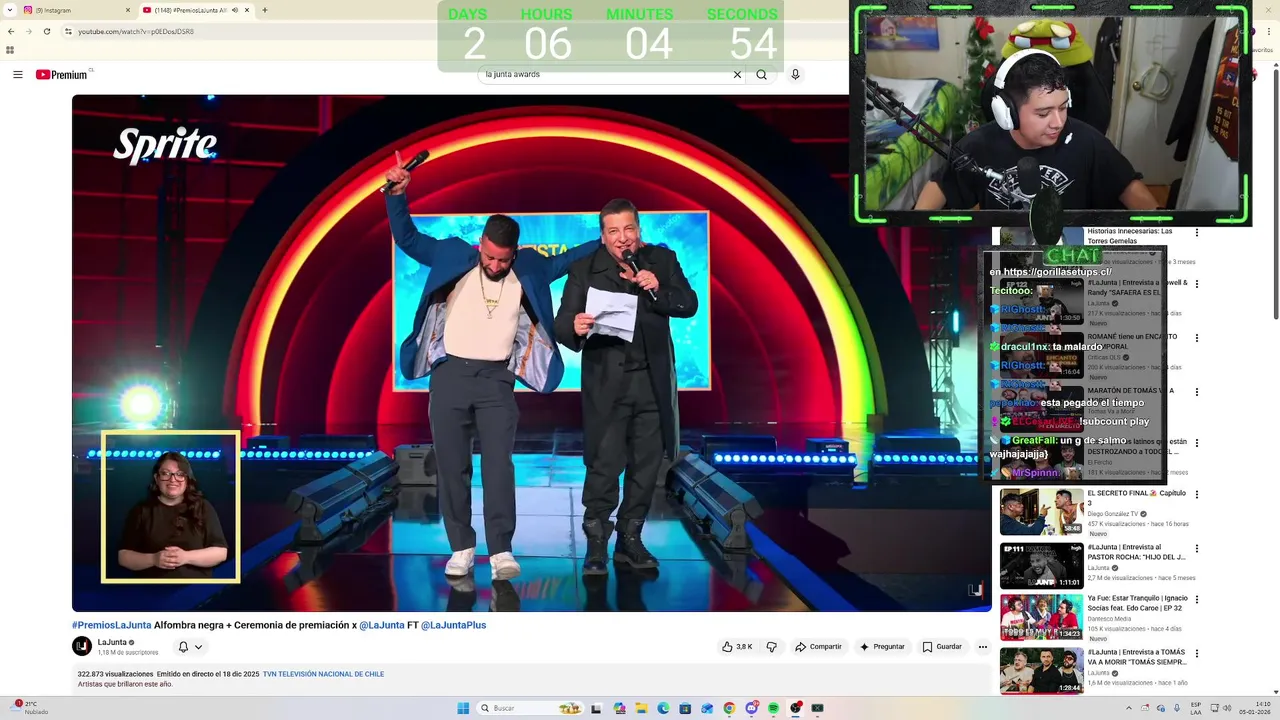Open options for 'TOMÁS VA A MORIR'
This screenshot has height=720, width=1280.
pos(1197,654)
